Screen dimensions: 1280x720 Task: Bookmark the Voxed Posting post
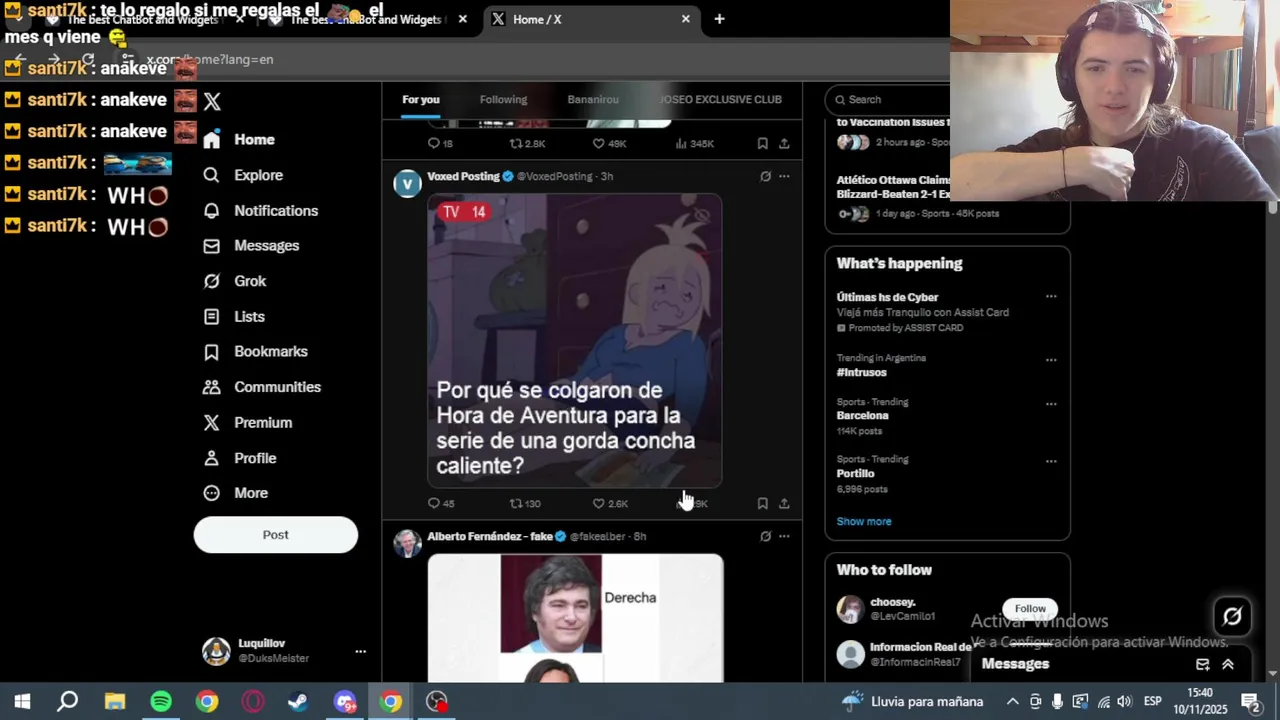click(x=762, y=504)
